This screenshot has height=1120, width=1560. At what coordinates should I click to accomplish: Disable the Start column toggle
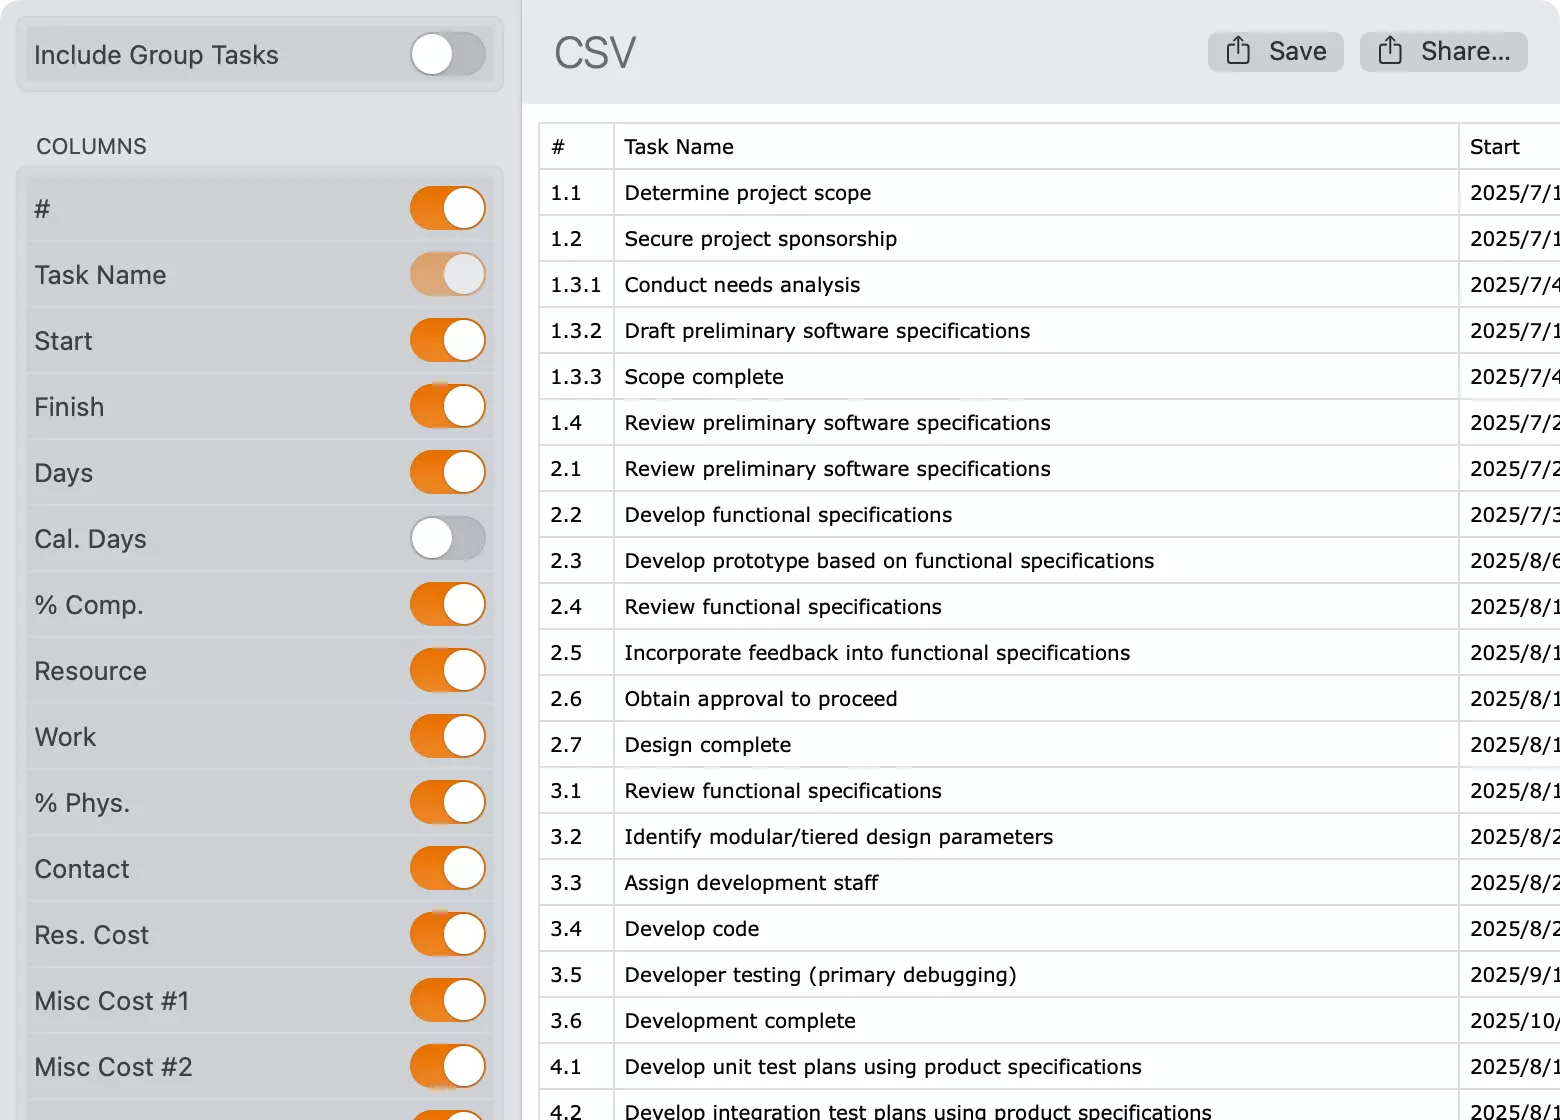tap(447, 340)
